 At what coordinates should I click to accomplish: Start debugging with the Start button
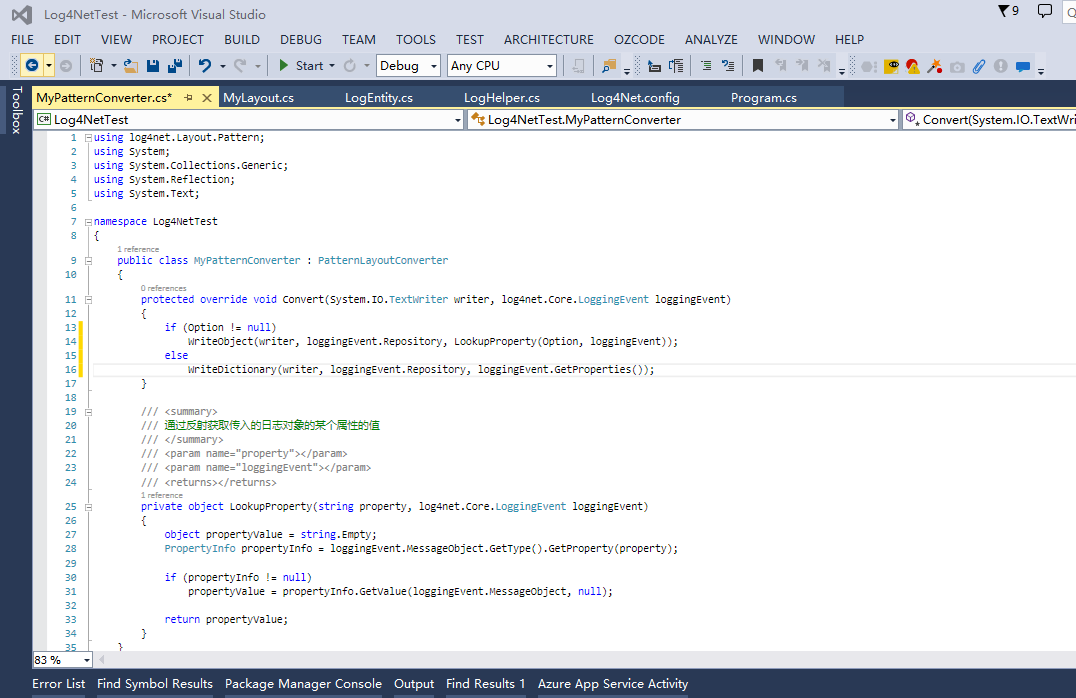(301, 66)
